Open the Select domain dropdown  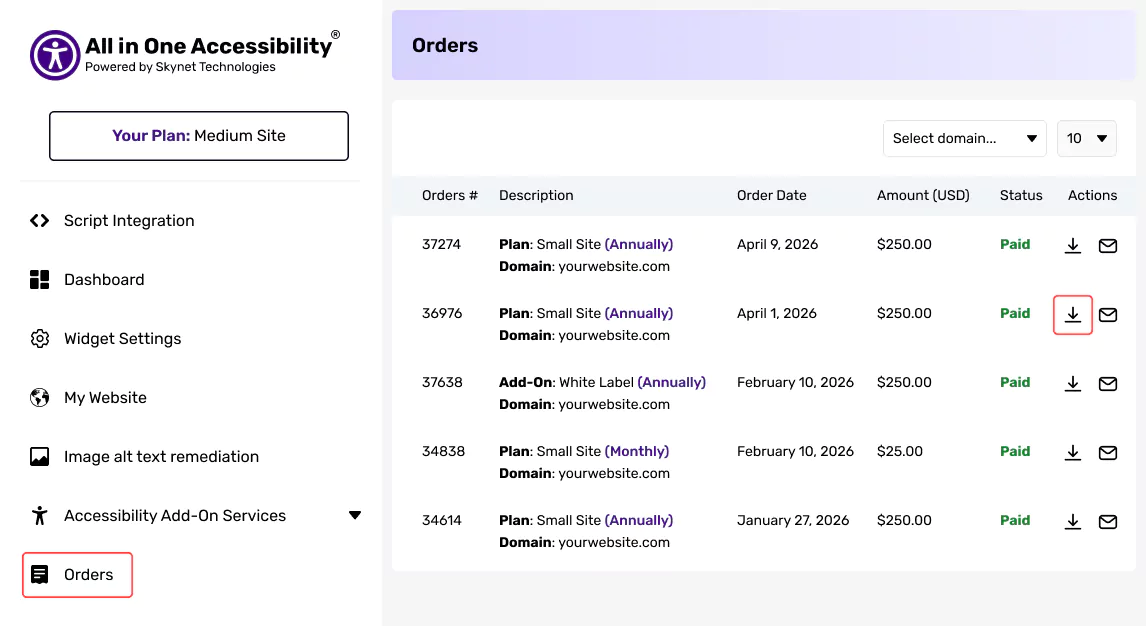click(964, 138)
